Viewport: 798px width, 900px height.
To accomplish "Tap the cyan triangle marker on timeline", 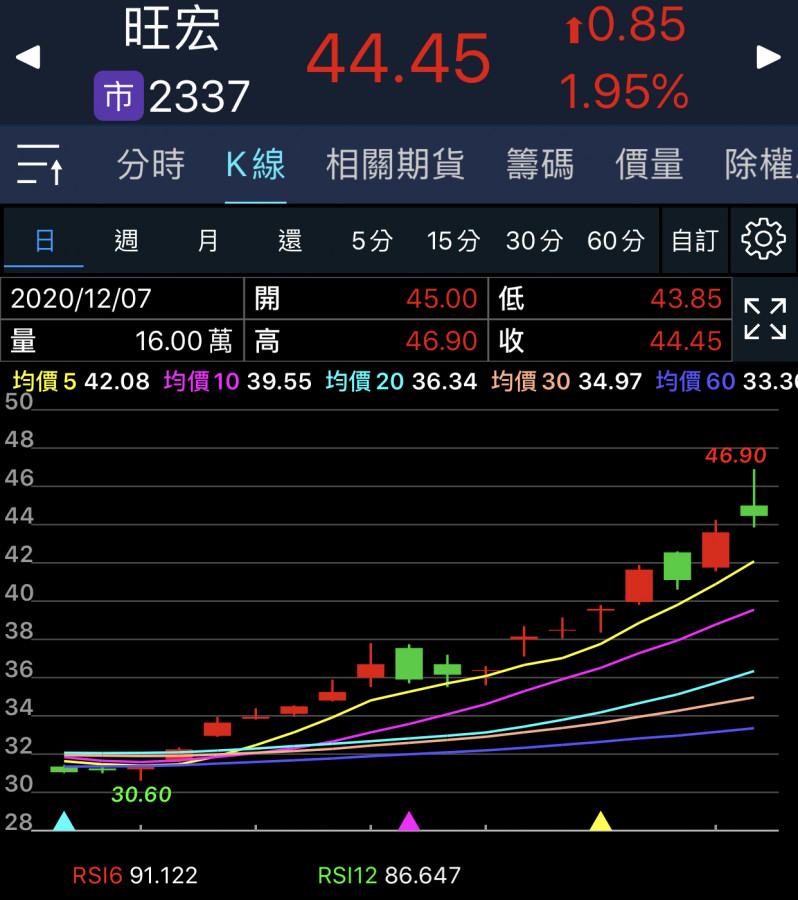I will pos(64,822).
